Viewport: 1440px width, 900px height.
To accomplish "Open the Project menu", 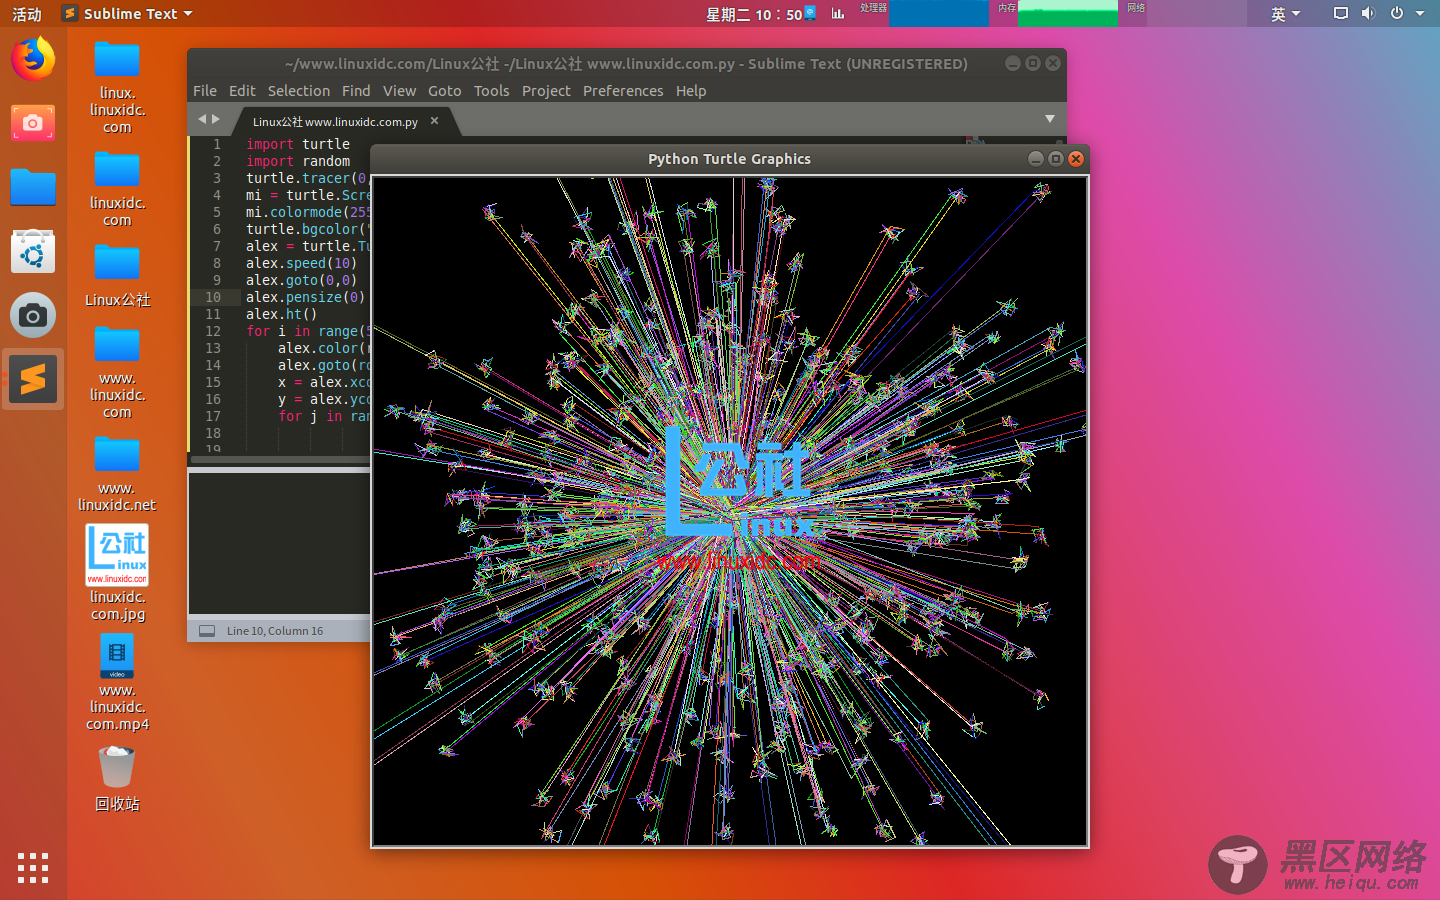I will 546,91.
